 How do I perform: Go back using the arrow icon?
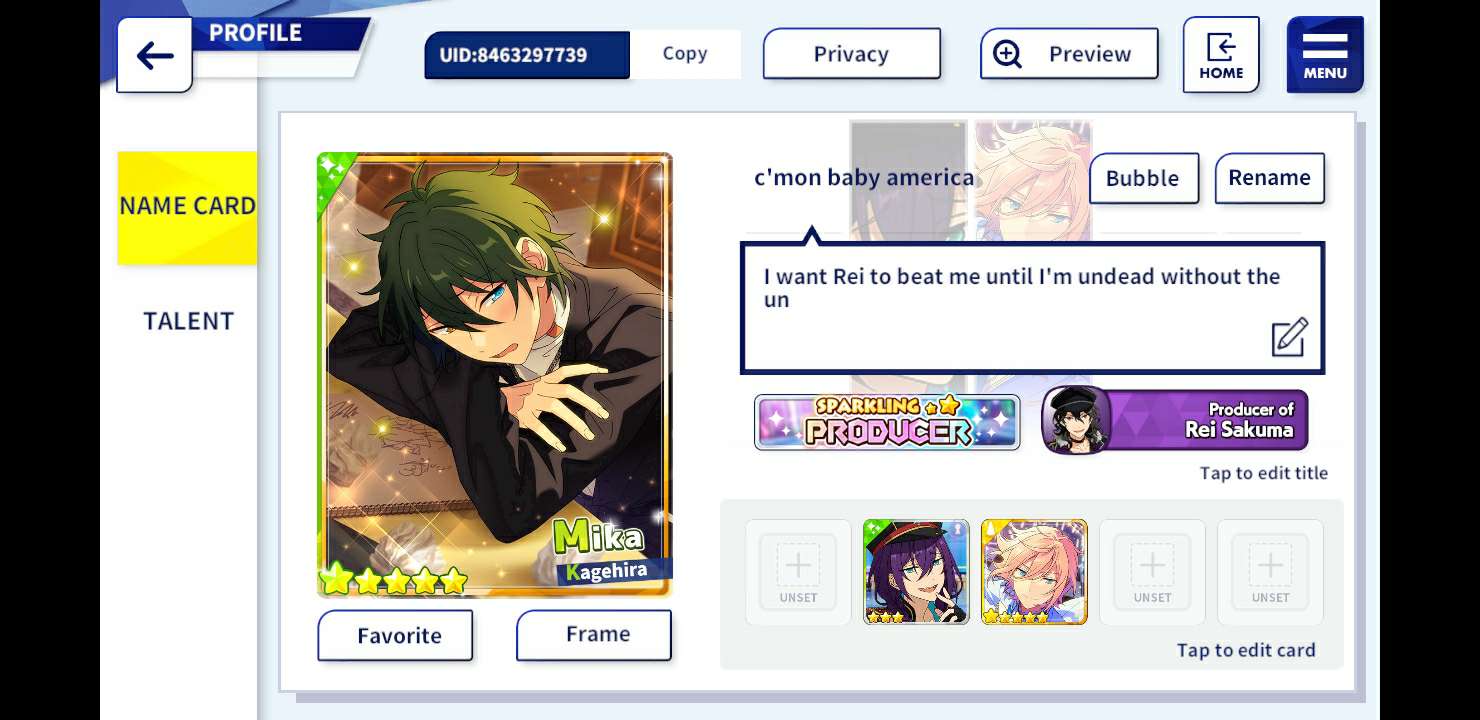tap(154, 55)
